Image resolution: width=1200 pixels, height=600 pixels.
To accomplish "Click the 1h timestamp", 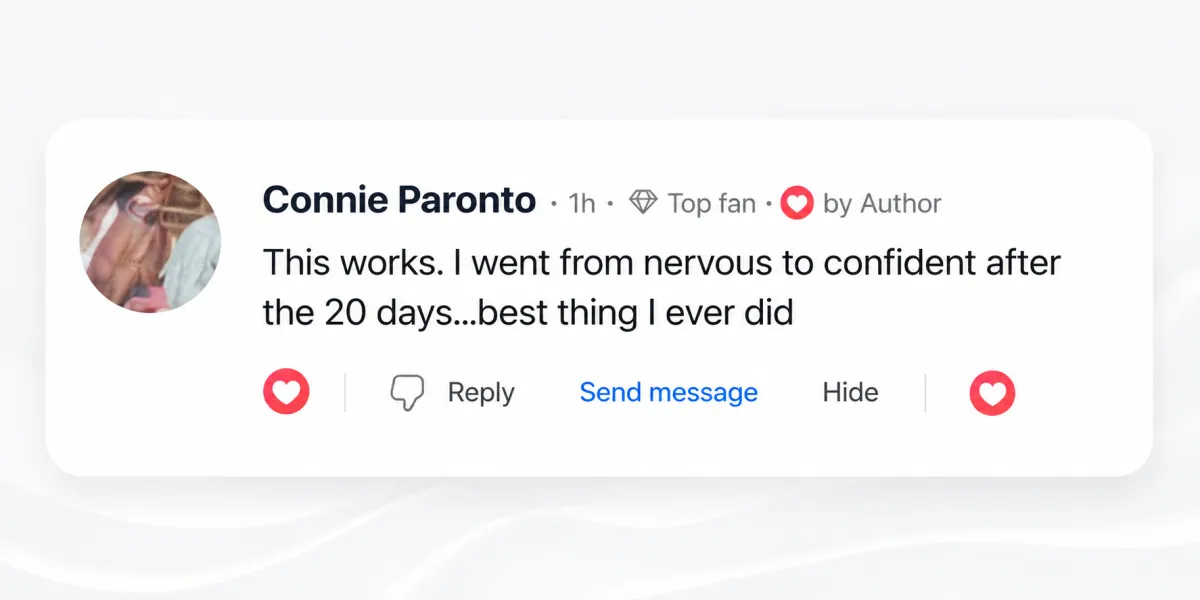I will click(x=582, y=204).
